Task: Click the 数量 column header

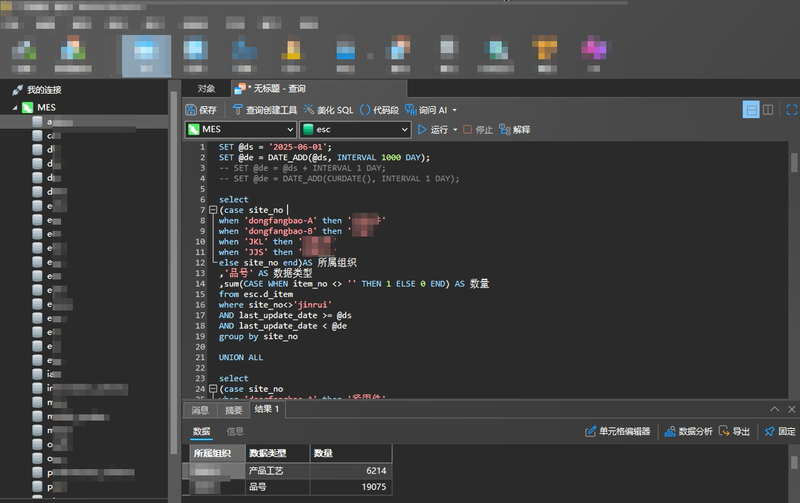Action: click(x=324, y=454)
